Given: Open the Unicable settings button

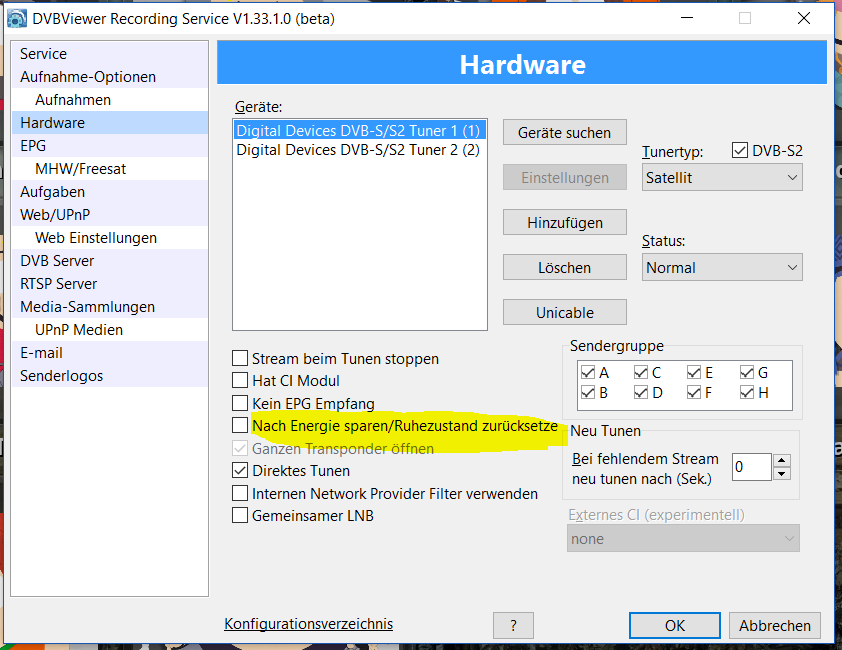Looking at the screenshot, I should click(564, 313).
